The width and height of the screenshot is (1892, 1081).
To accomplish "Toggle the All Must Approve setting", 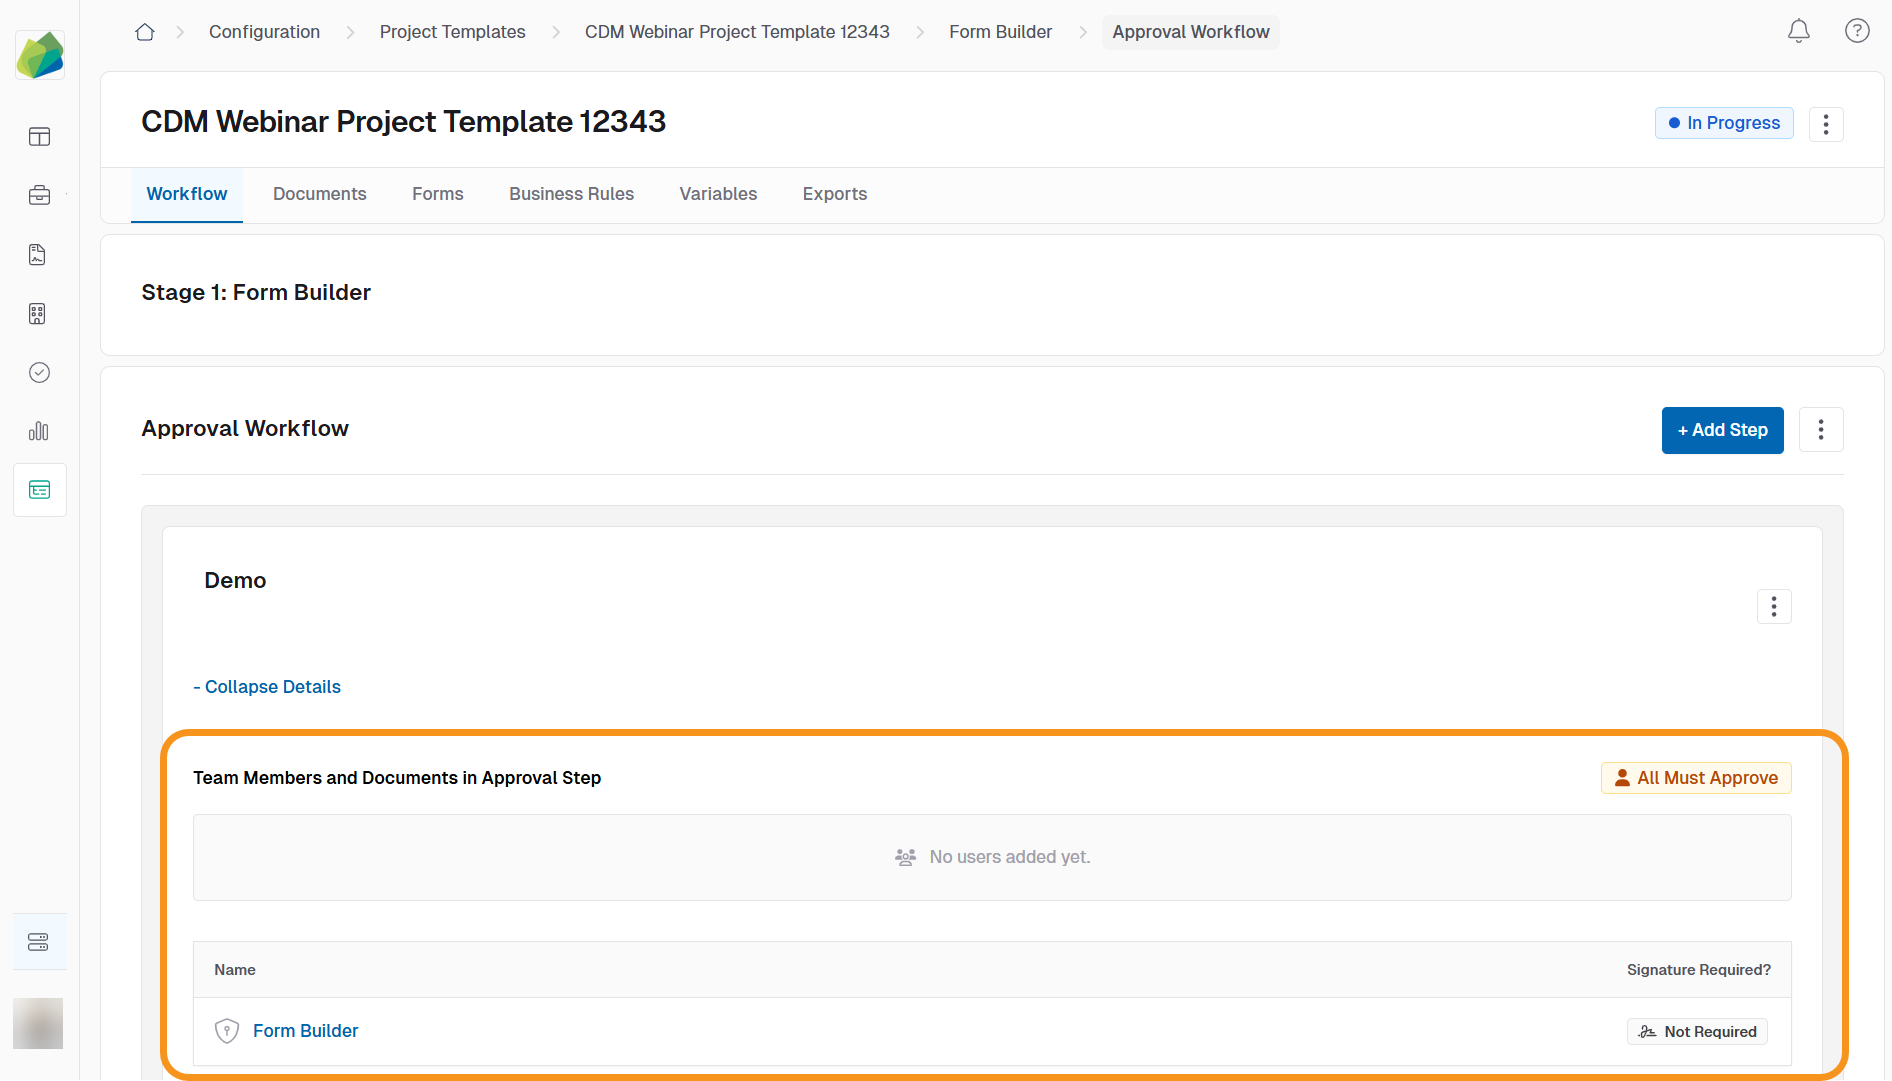I will [x=1695, y=777].
